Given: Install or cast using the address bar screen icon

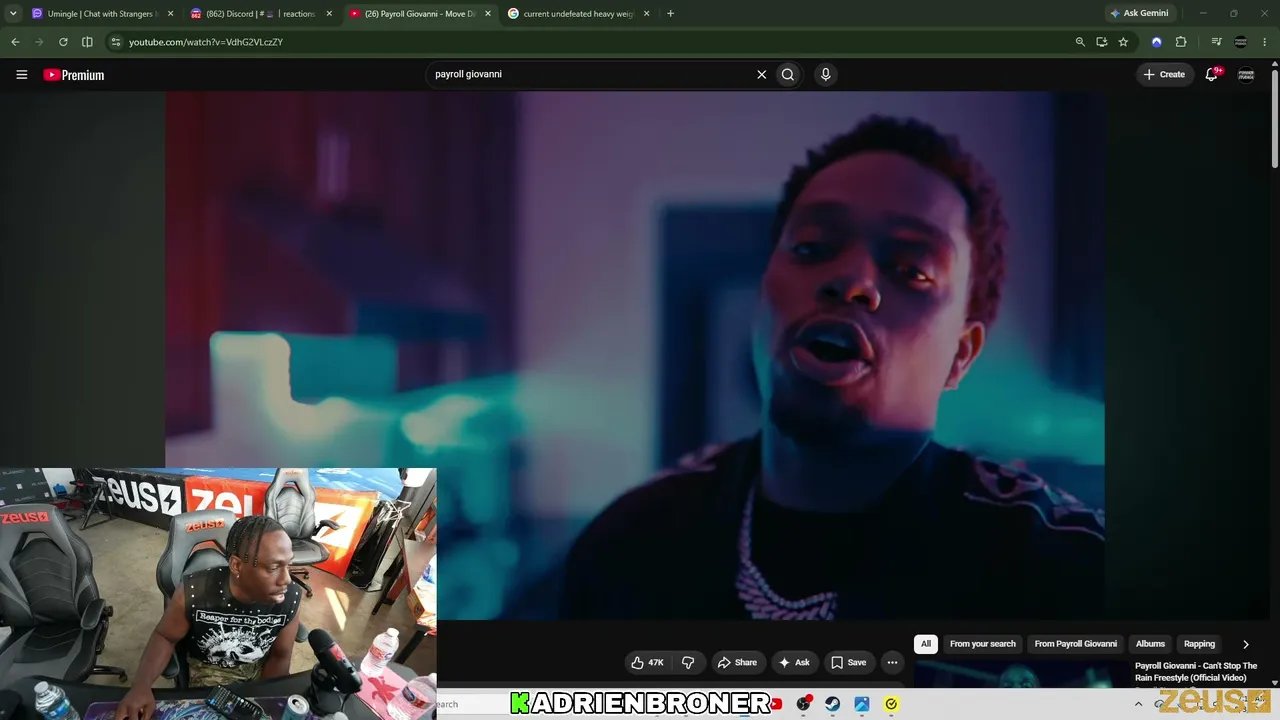Looking at the screenshot, I should pos(1101,42).
